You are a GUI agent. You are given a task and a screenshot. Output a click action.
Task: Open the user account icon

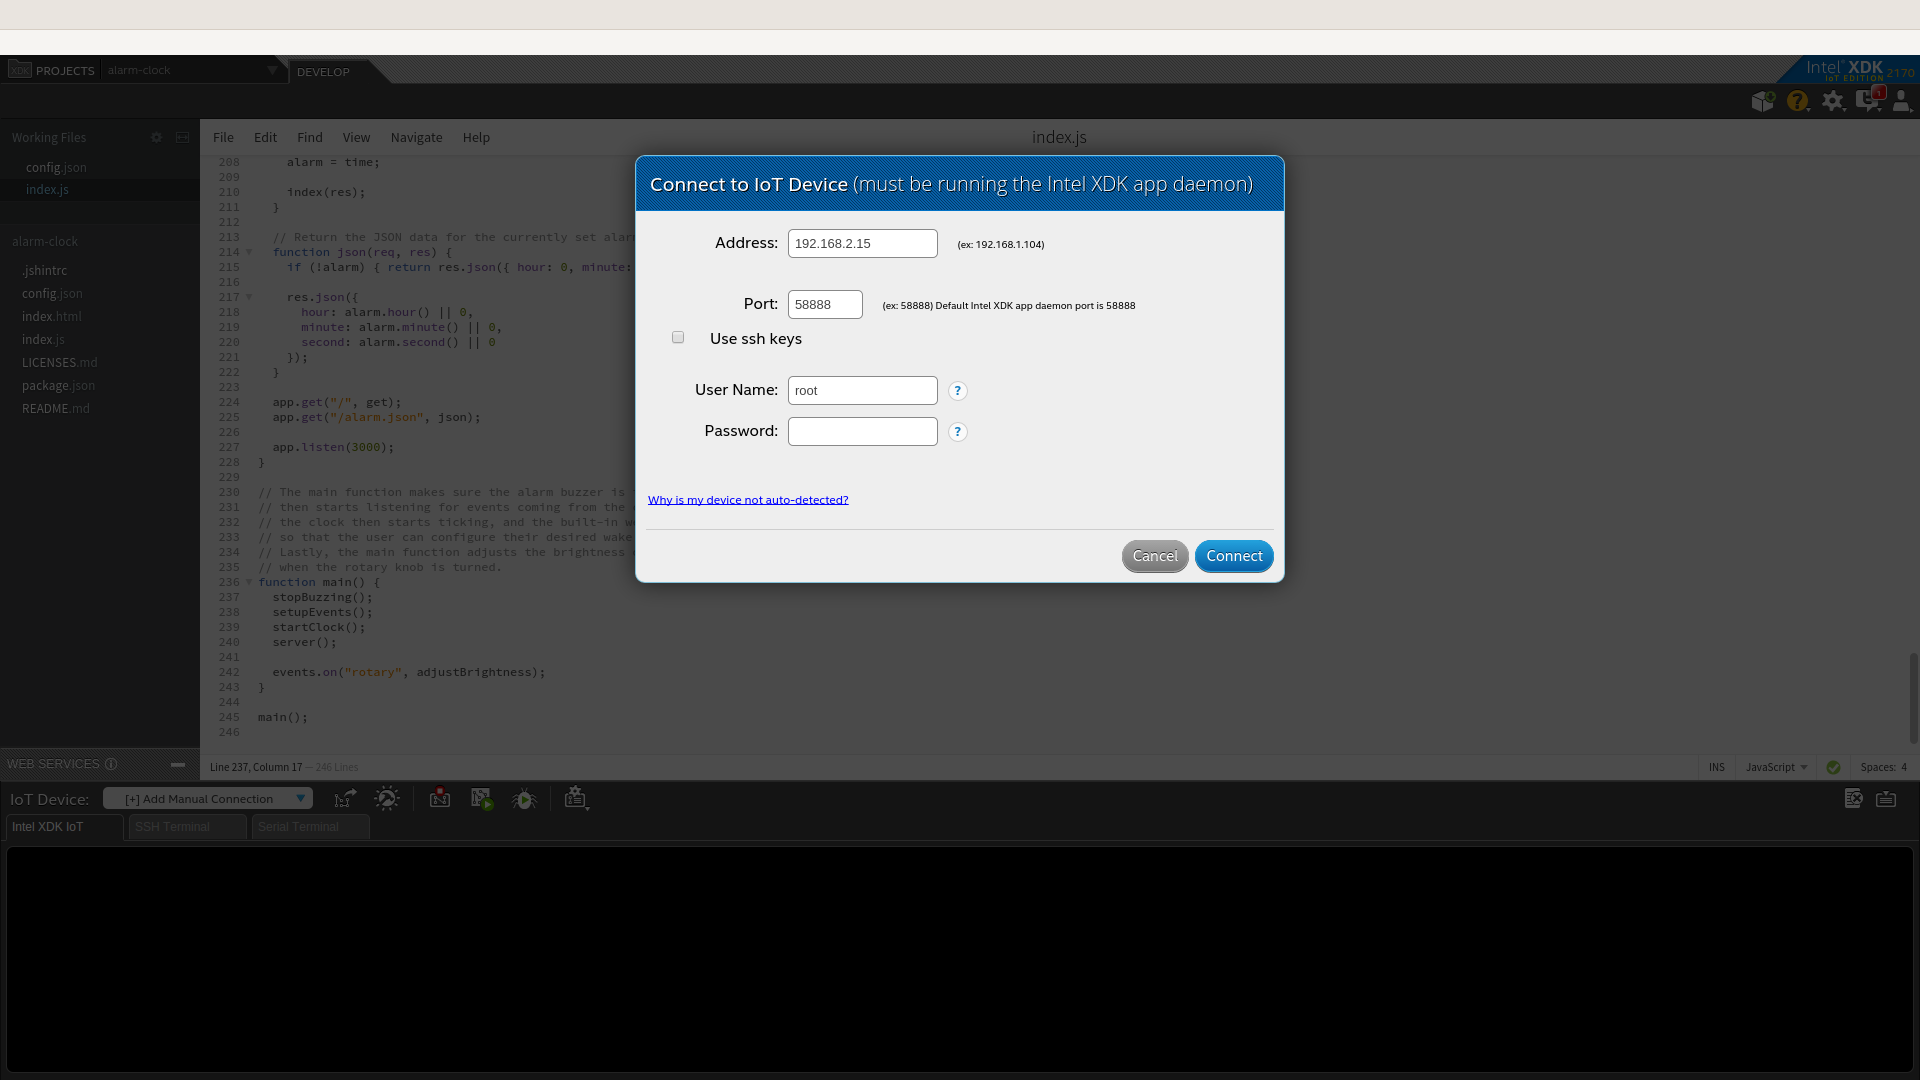(x=1902, y=101)
